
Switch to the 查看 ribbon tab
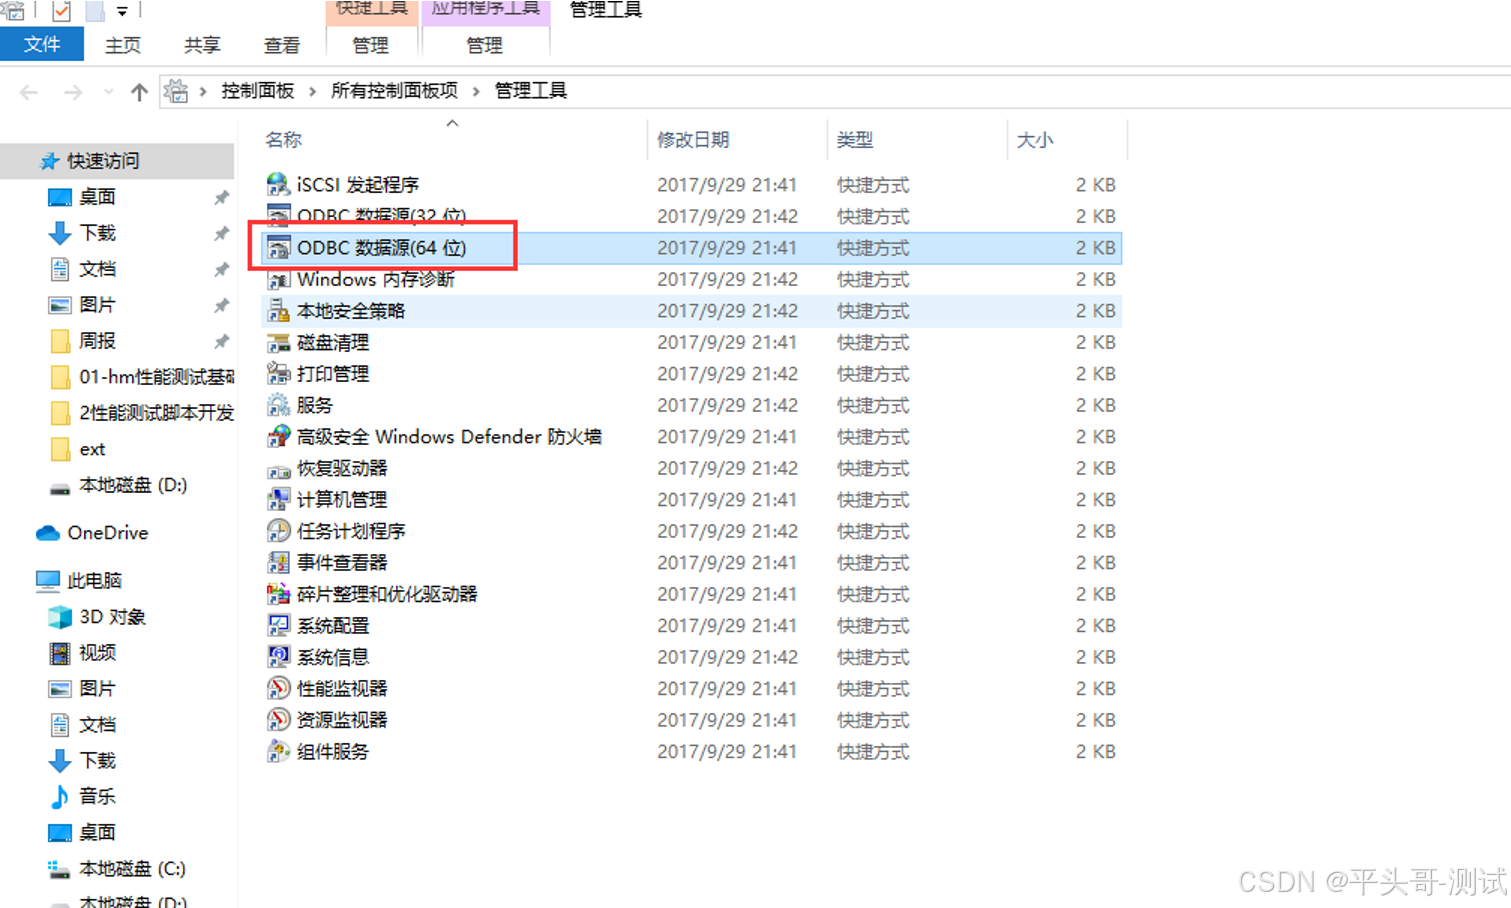coord(282,45)
